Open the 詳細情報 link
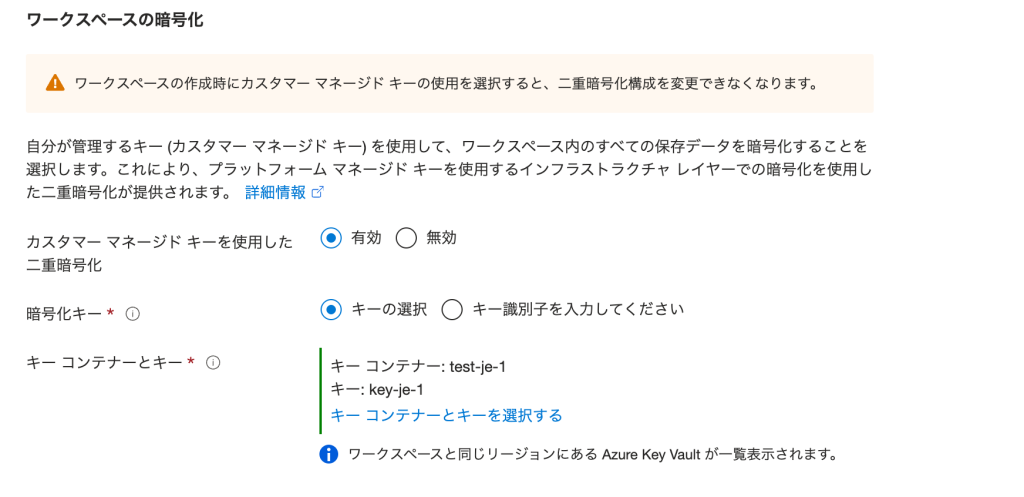 click(275, 193)
